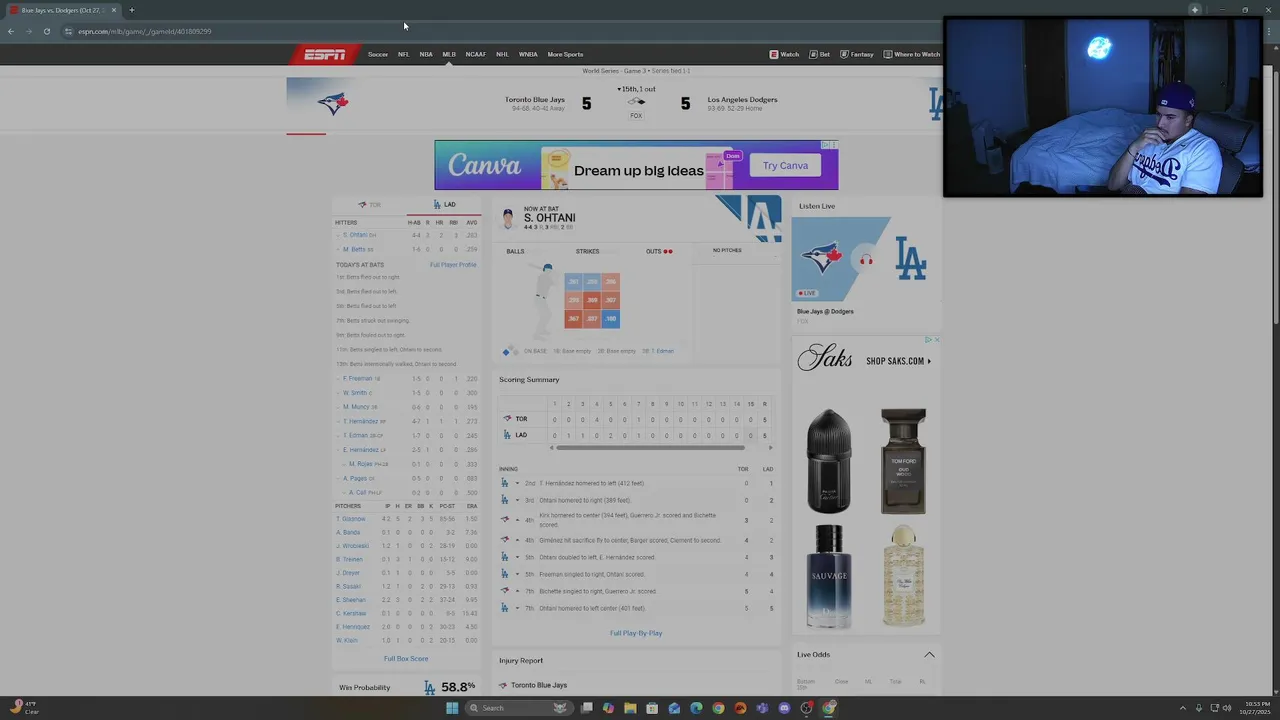The width and height of the screenshot is (1280, 720).
Task: Expand the More Sports menu
Action: 565,54
